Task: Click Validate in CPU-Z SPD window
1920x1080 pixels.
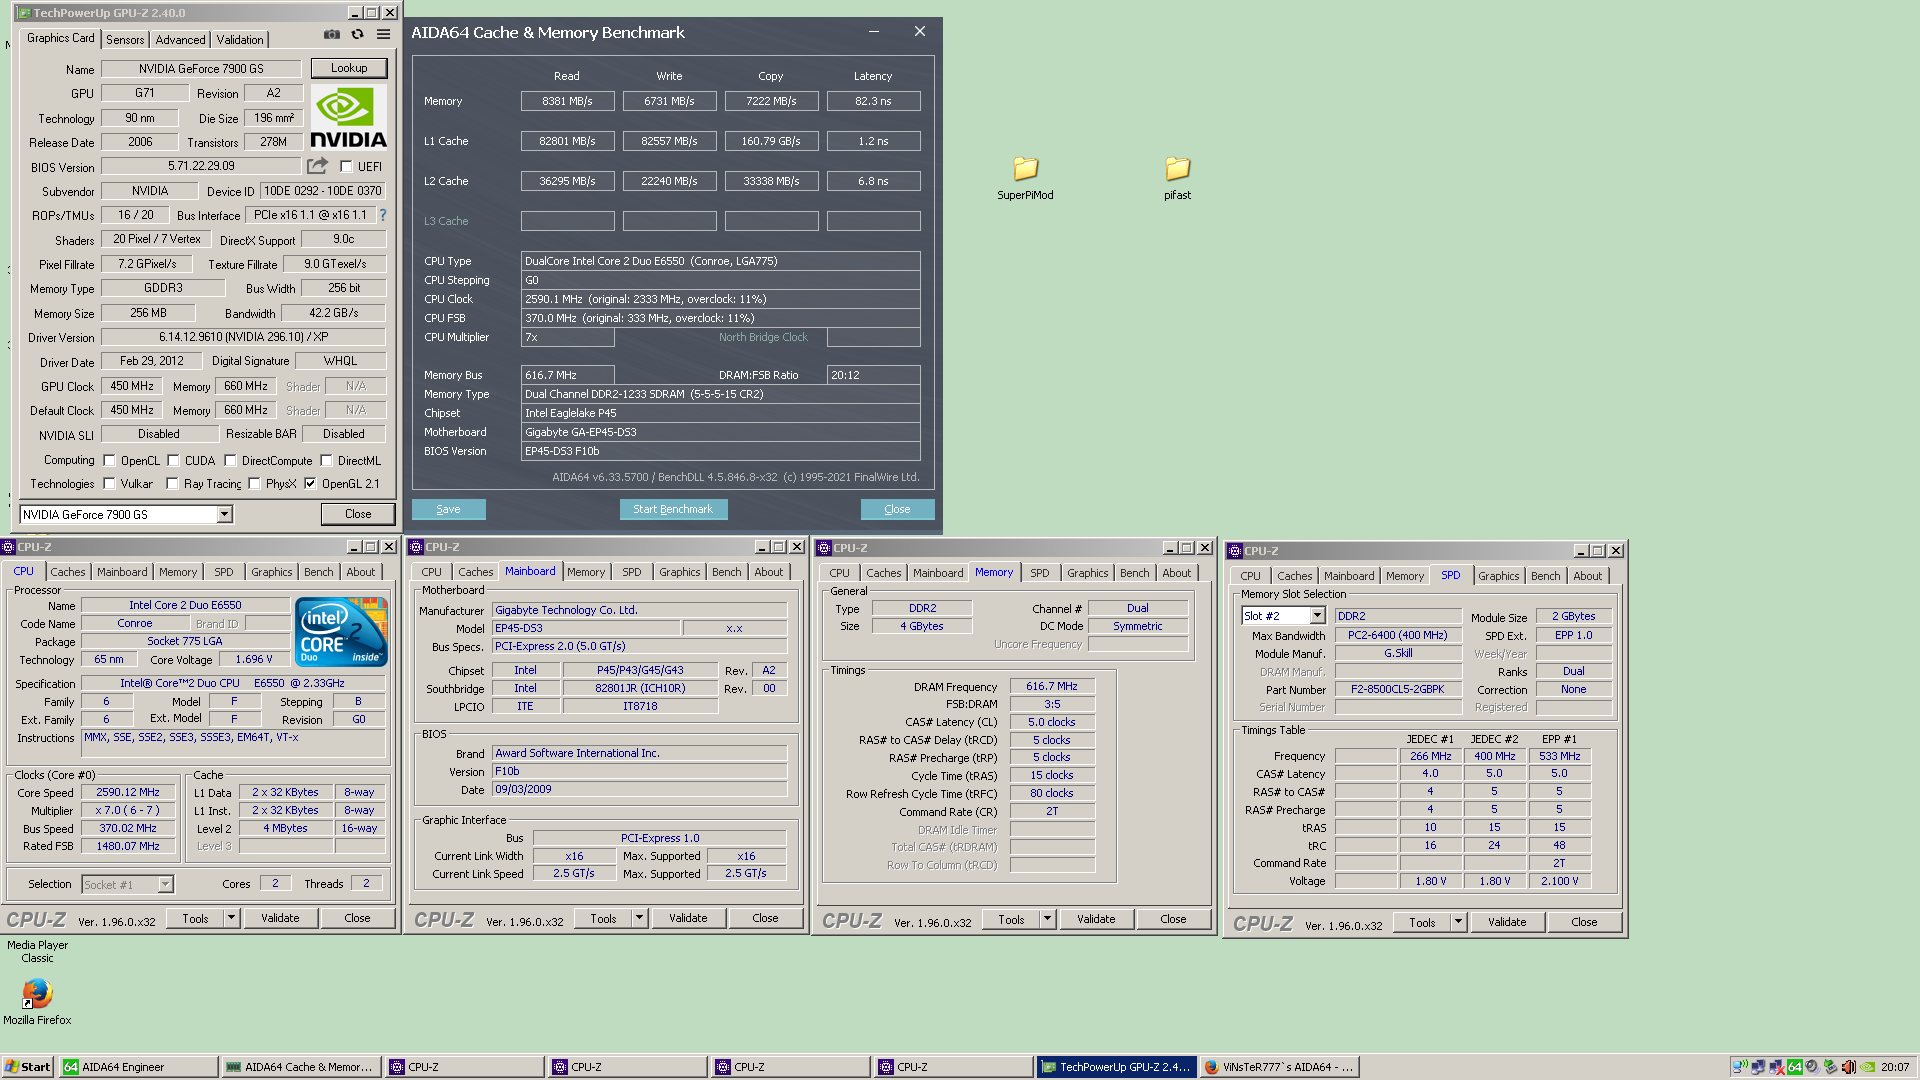Action: pos(1507,922)
